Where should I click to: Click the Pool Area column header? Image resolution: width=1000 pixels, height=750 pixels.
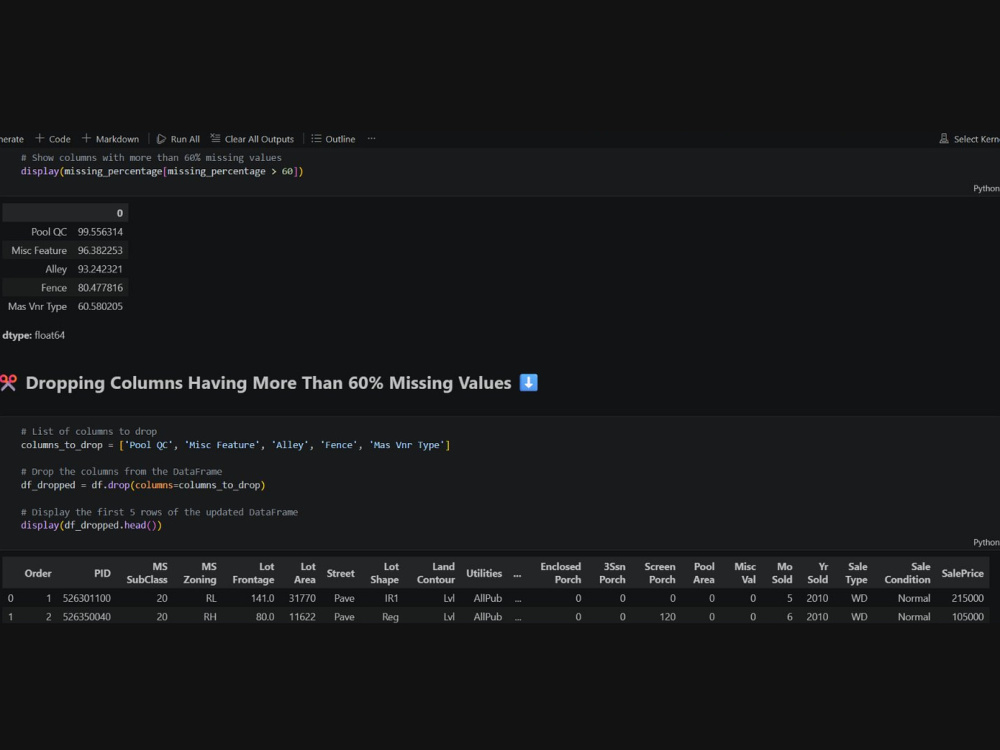704,573
